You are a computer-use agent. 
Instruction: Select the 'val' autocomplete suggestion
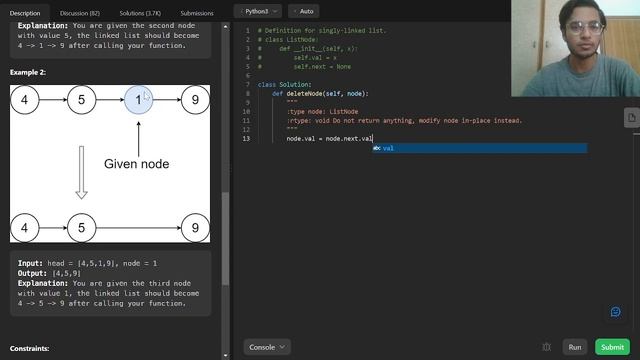pos(480,148)
